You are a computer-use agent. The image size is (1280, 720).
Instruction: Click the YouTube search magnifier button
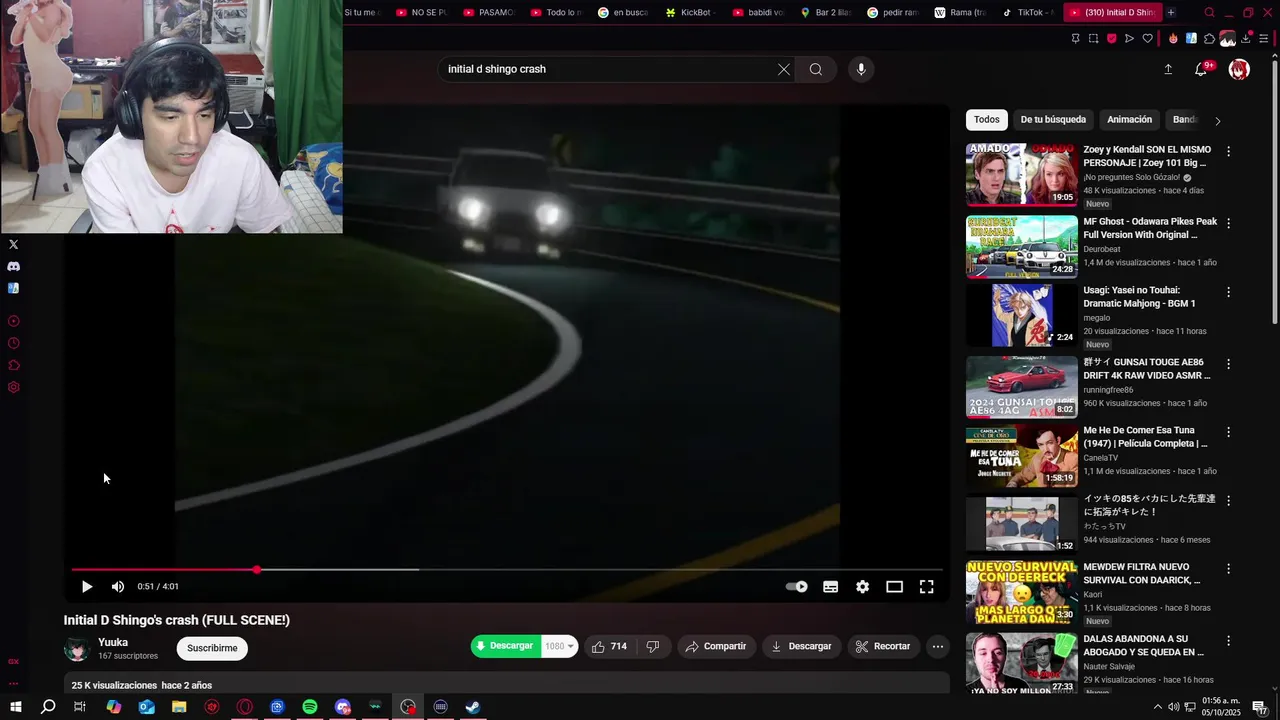pyautogui.click(x=816, y=69)
